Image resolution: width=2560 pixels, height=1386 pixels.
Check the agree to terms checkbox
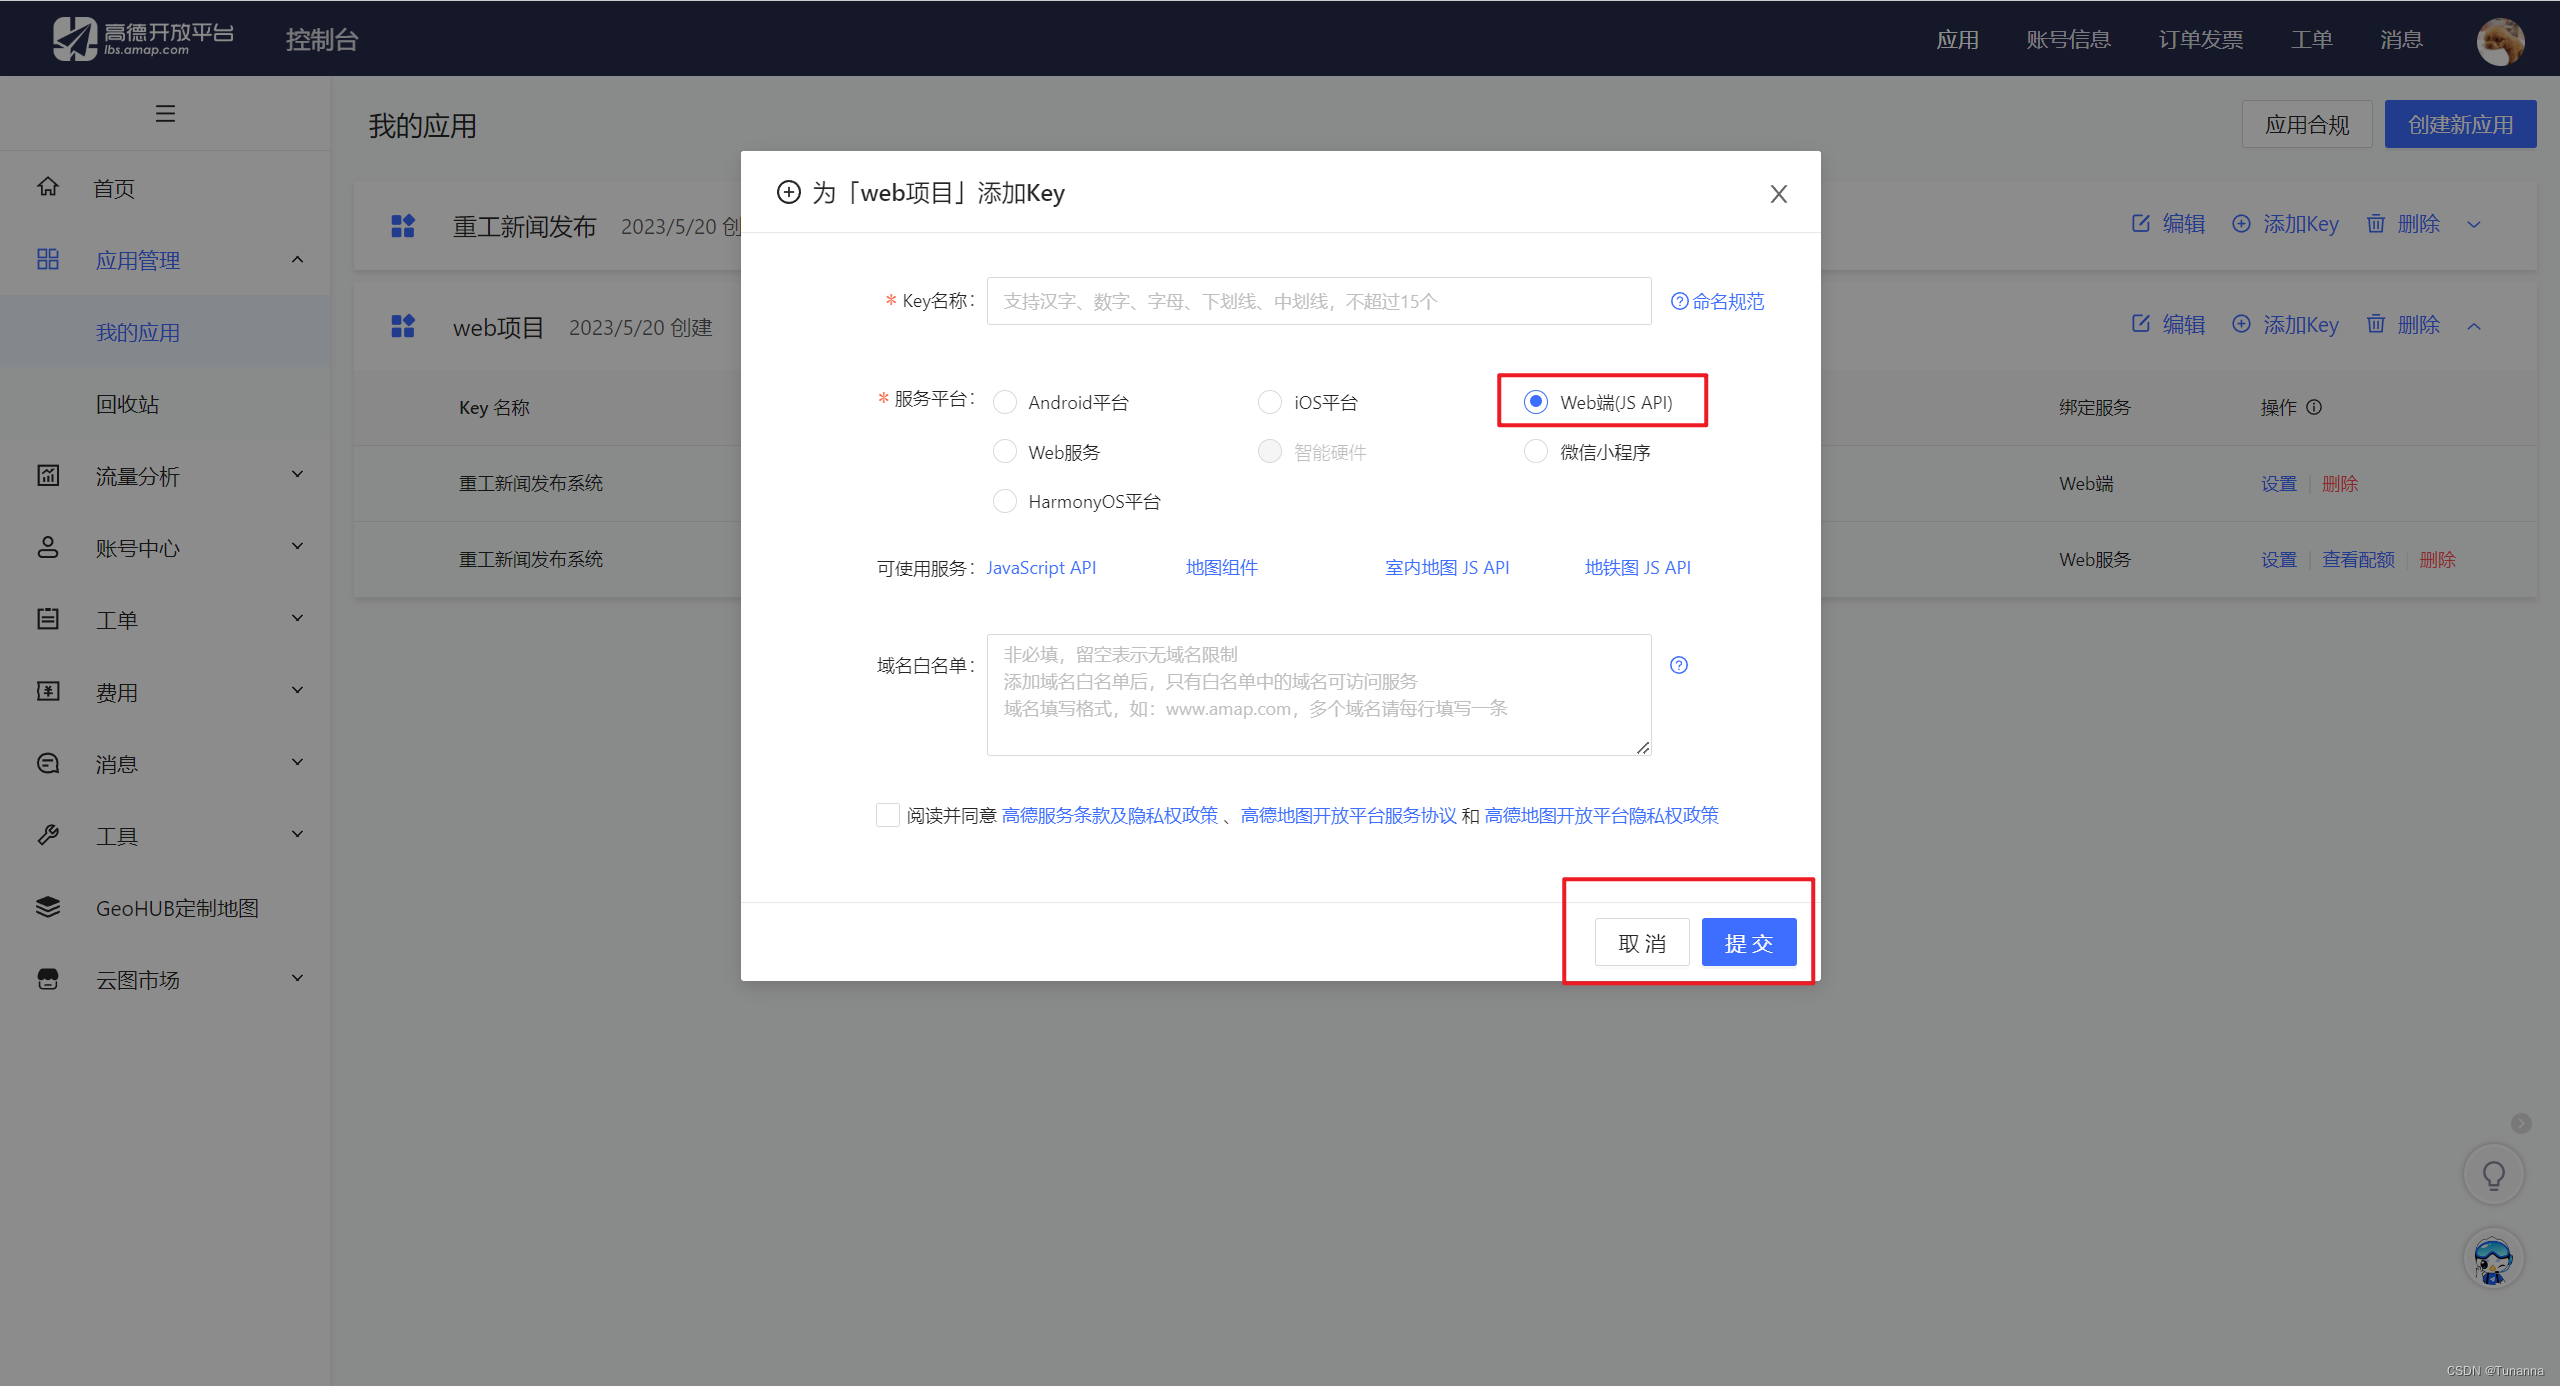(888, 815)
